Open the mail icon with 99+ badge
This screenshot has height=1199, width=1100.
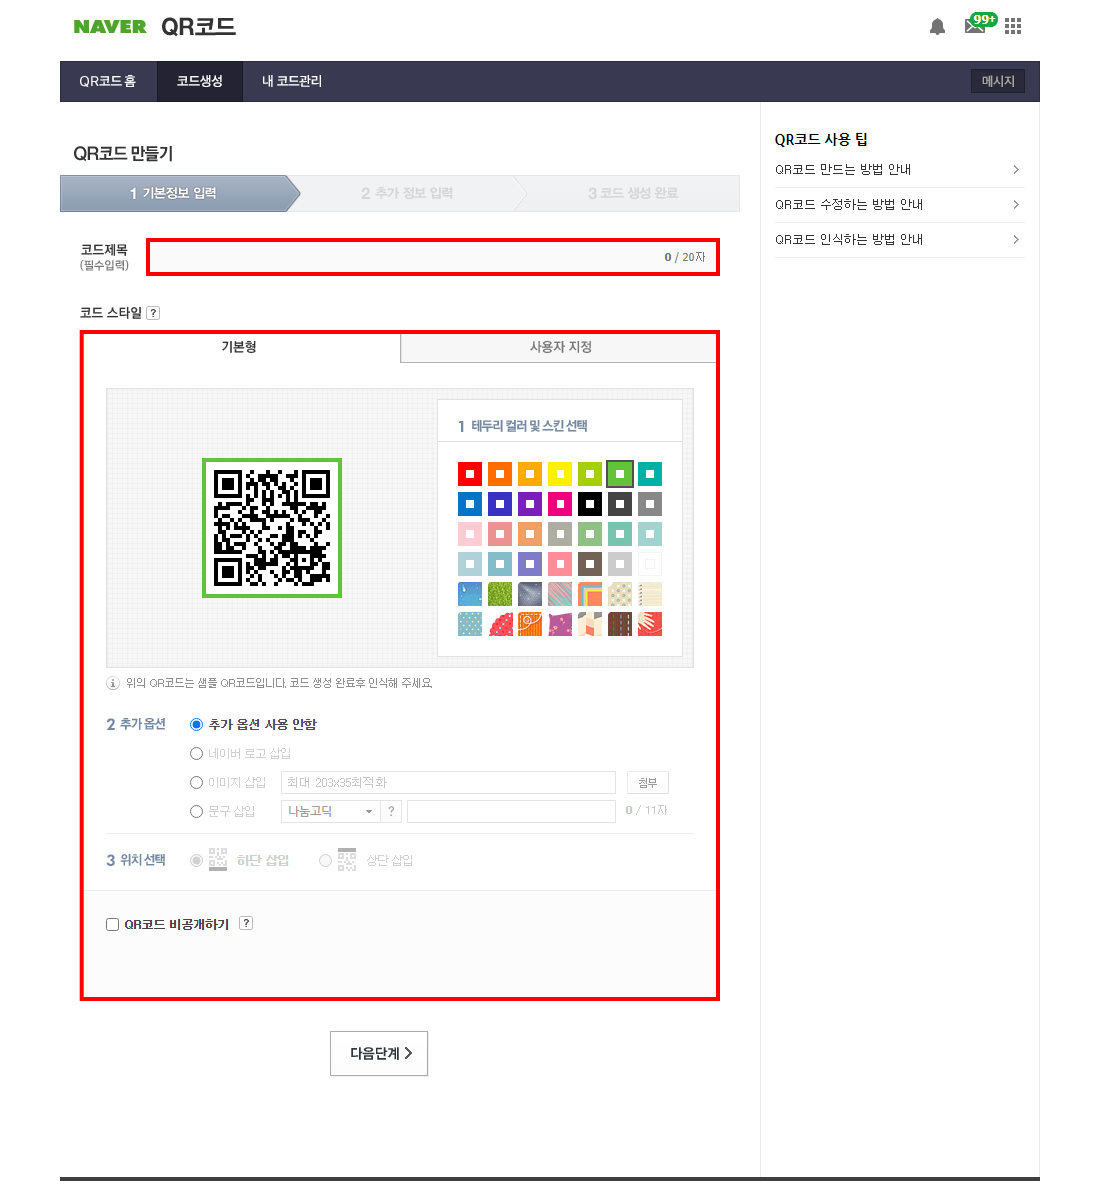(x=979, y=24)
